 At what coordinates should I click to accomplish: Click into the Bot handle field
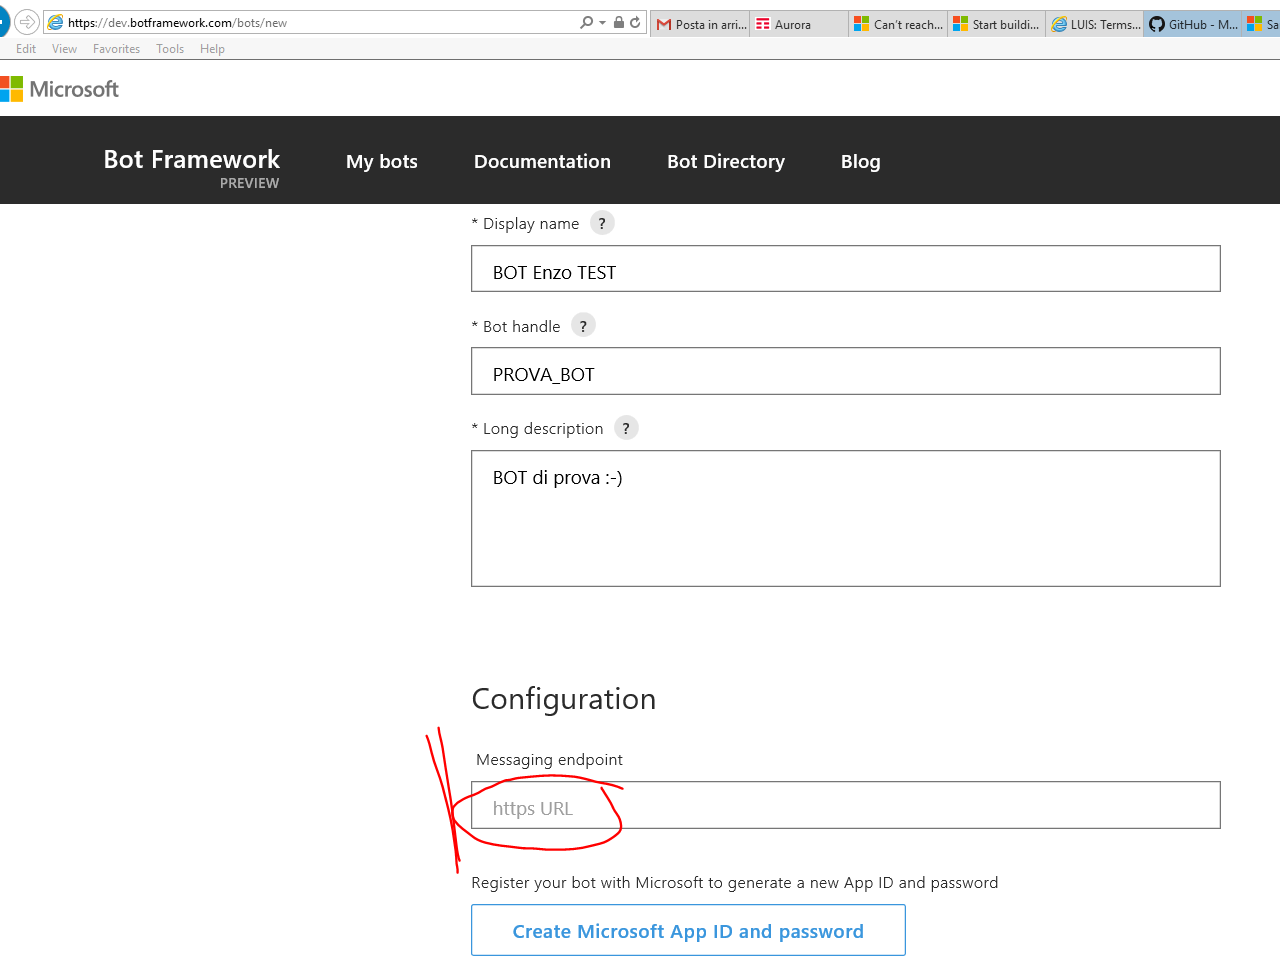click(845, 372)
